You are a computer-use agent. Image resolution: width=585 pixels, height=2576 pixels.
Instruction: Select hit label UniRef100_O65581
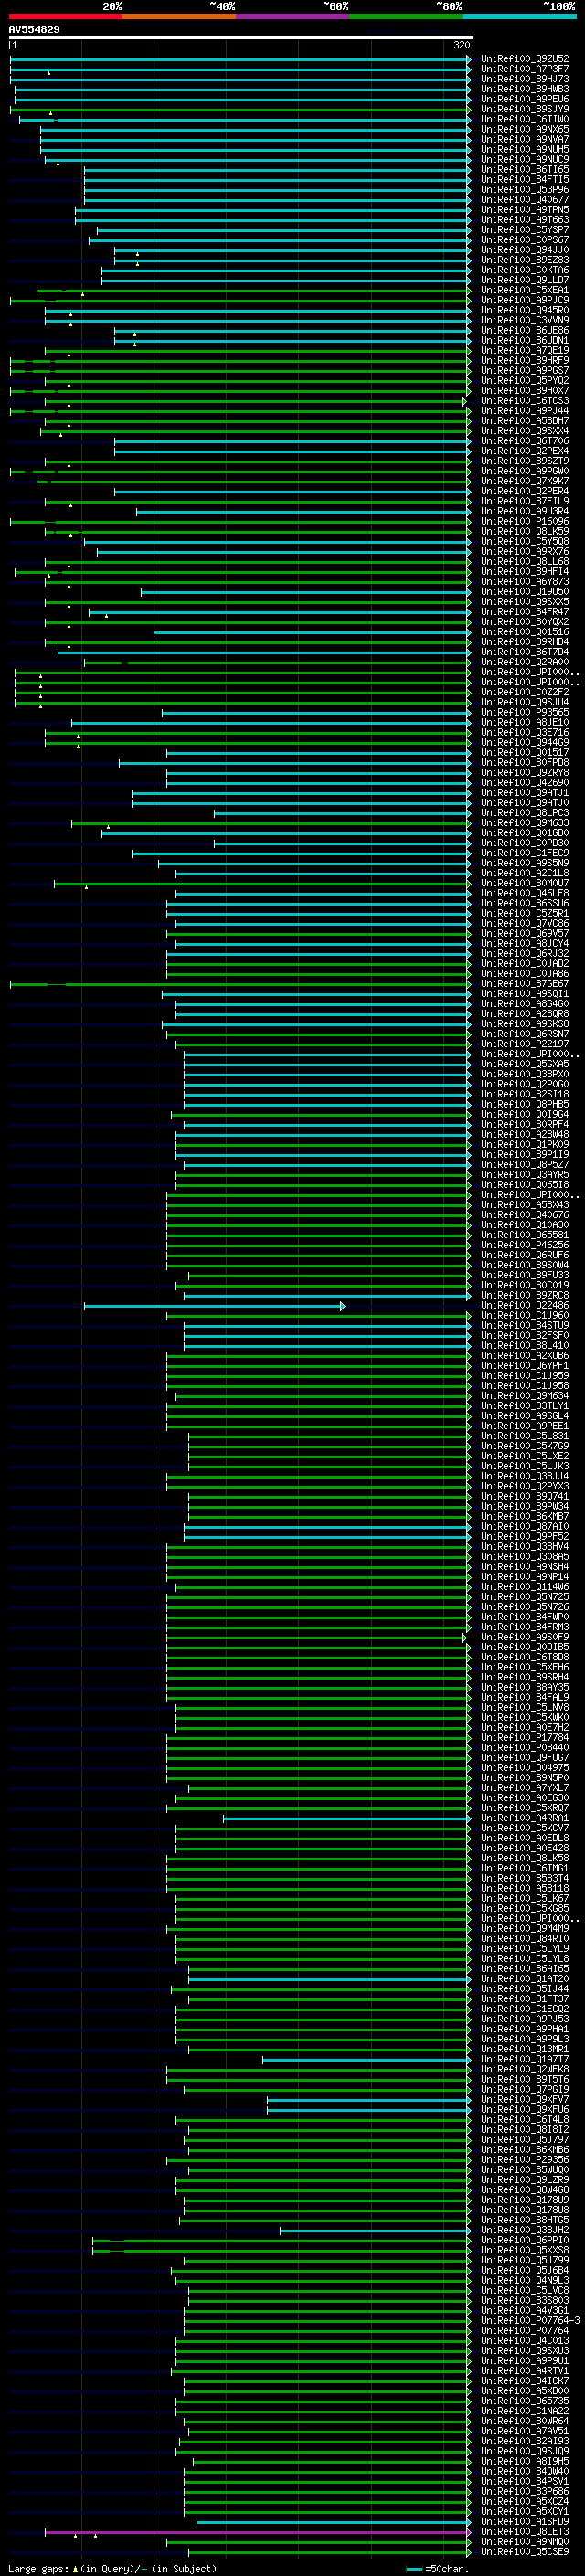(525, 1235)
